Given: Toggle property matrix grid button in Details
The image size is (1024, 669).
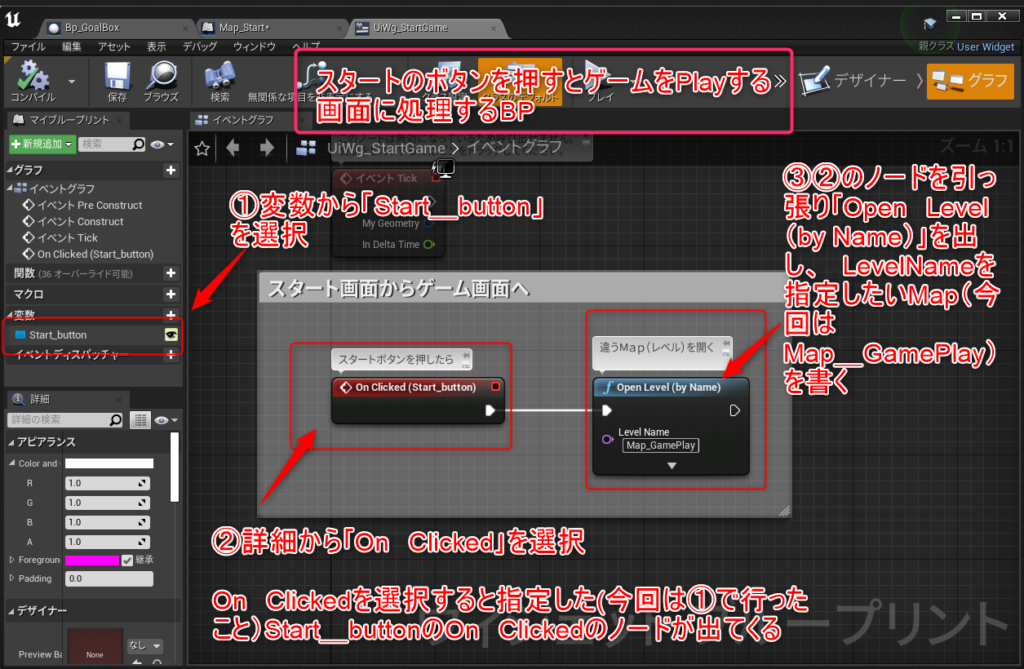Looking at the screenshot, I should click(x=141, y=420).
